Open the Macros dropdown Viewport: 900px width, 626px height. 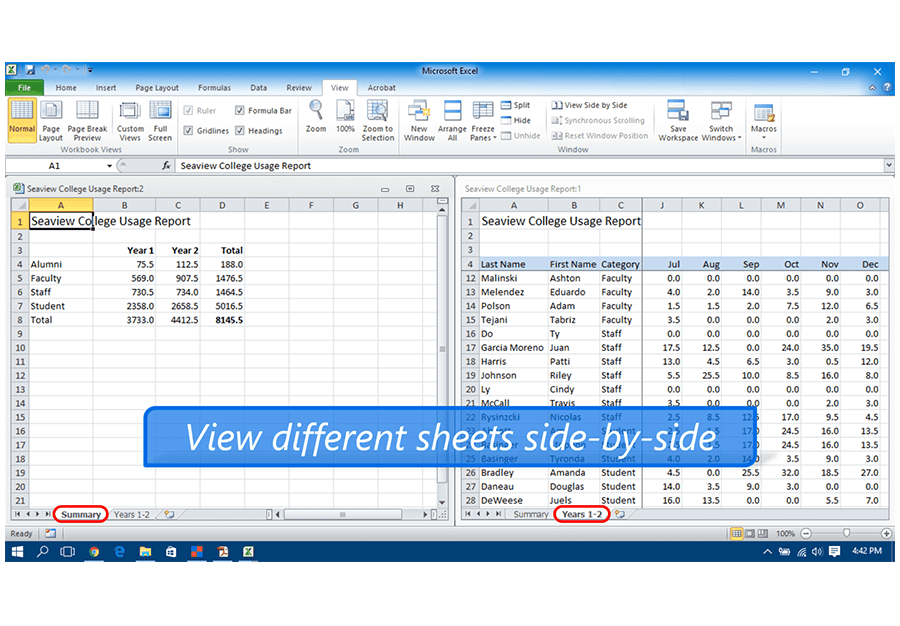pyautogui.click(x=764, y=120)
